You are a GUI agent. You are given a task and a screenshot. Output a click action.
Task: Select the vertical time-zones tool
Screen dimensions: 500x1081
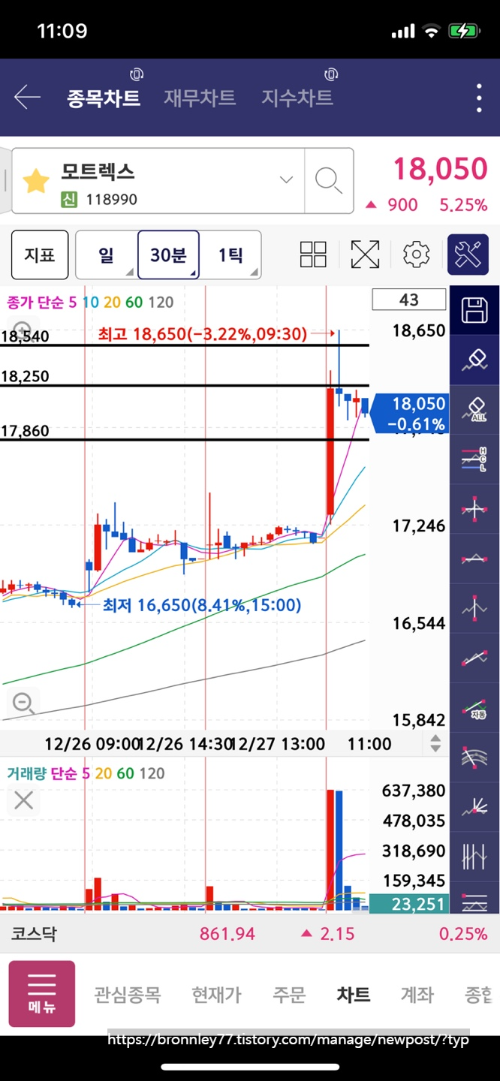474,856
